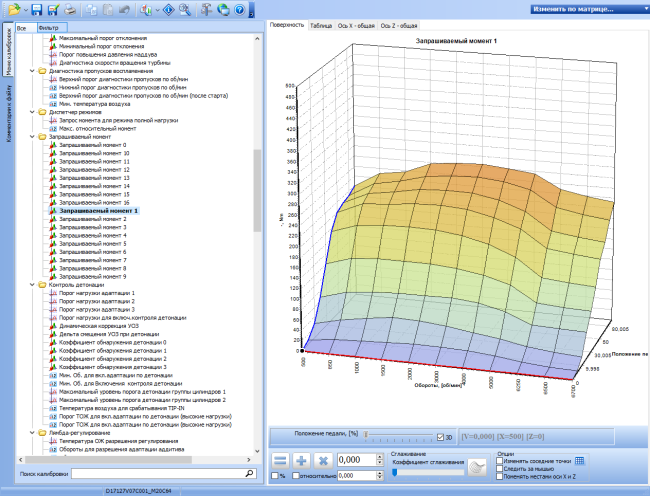650x496 pixels.
Task: Click the blue diamond info icon
Action: 169,10
